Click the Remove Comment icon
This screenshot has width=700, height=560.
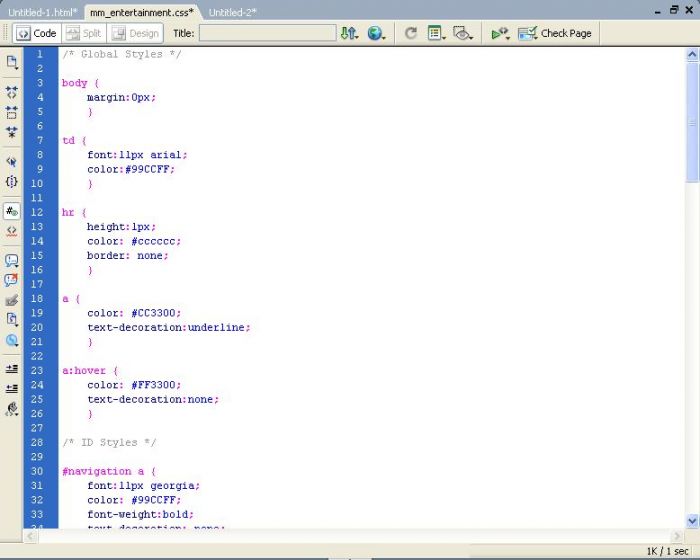(x=12, y=281)
